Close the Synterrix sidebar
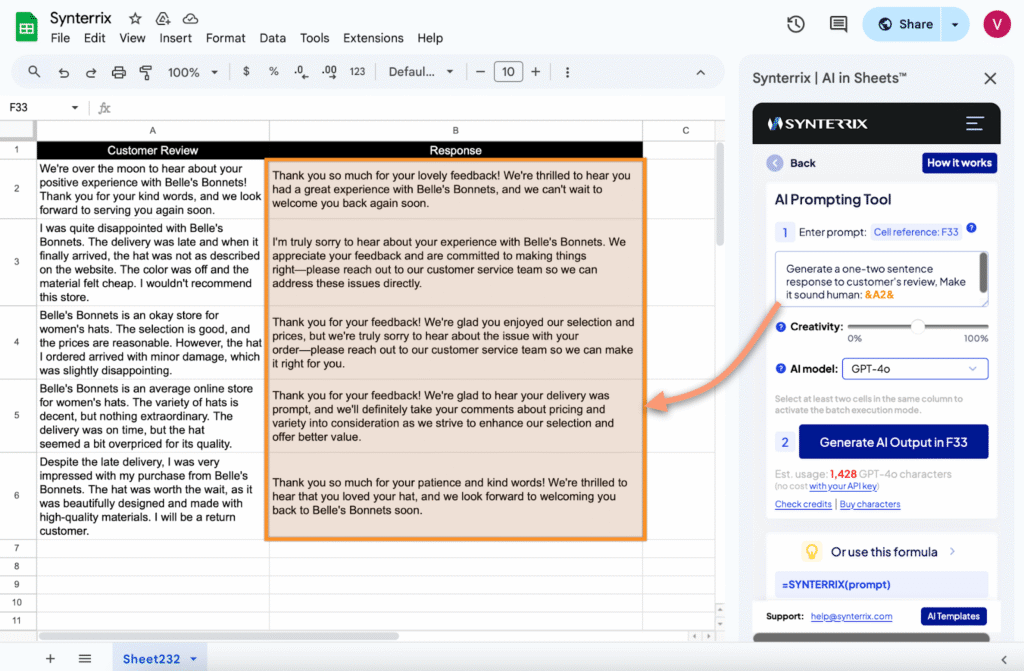This screenshot has width=1024, height=671. click(990, 78)
